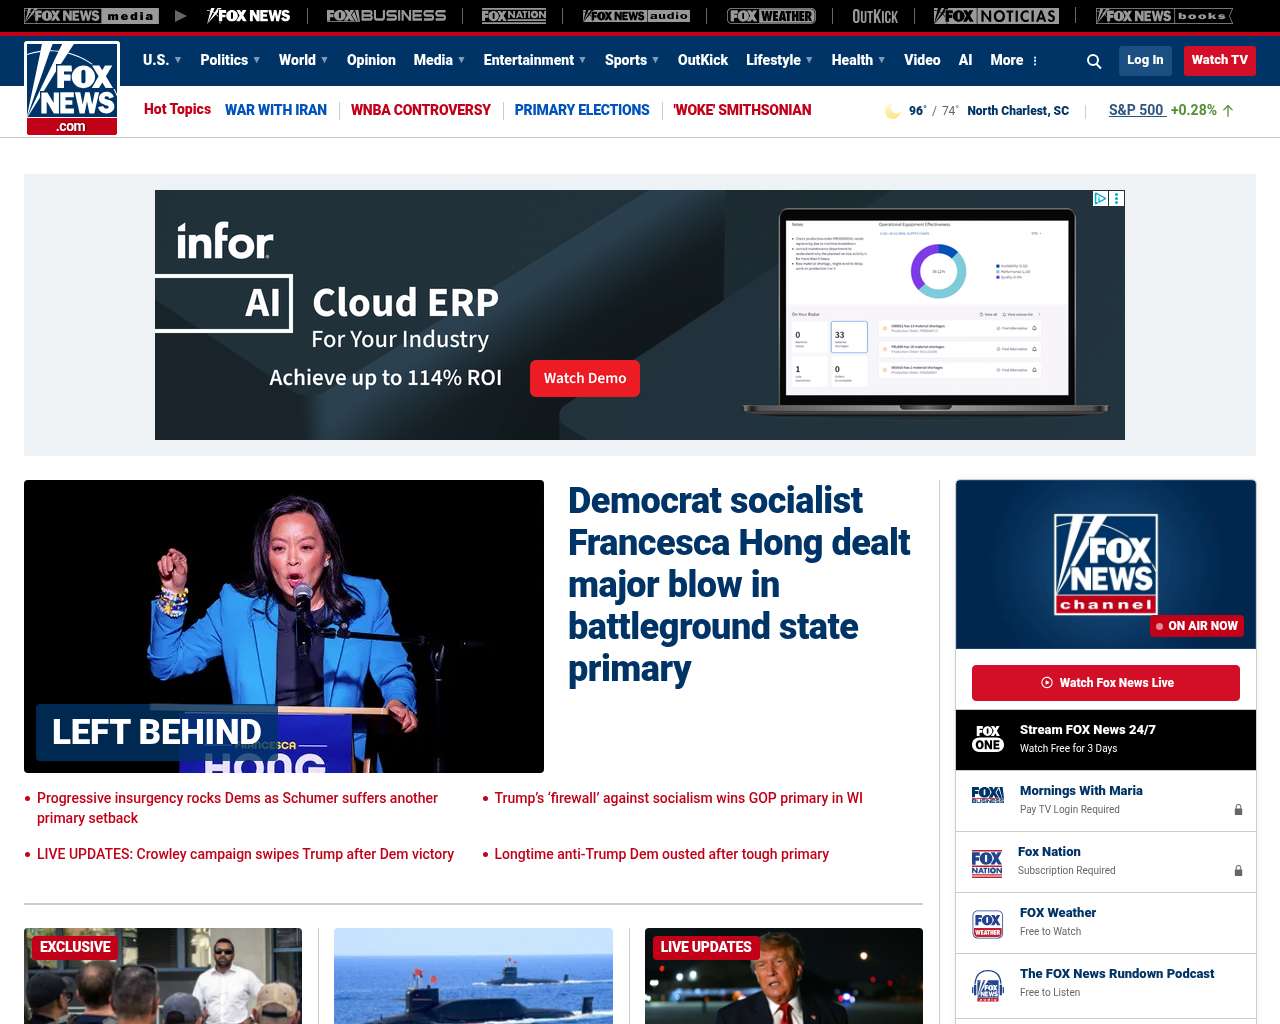Click the Fox News .com logo

(72, 88)
